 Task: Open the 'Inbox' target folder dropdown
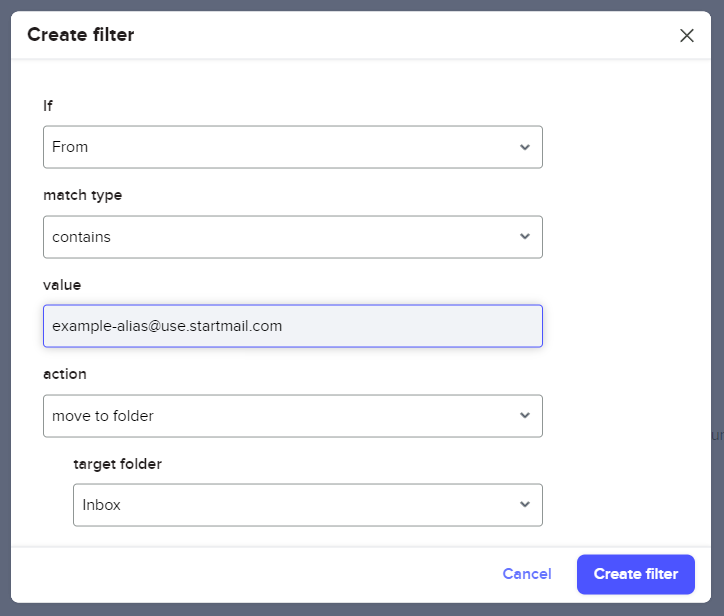(x=308, y=505)
